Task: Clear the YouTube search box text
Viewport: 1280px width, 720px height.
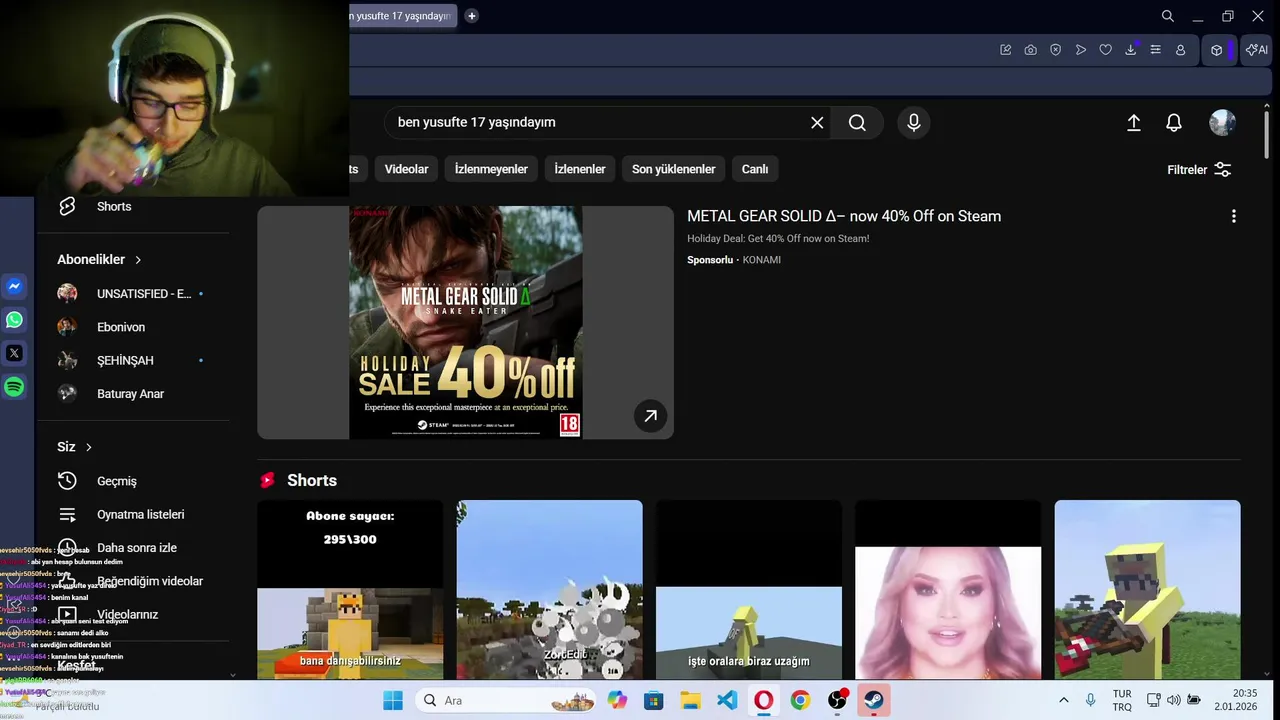Action: pyautogui.click(x=817, y=122)
